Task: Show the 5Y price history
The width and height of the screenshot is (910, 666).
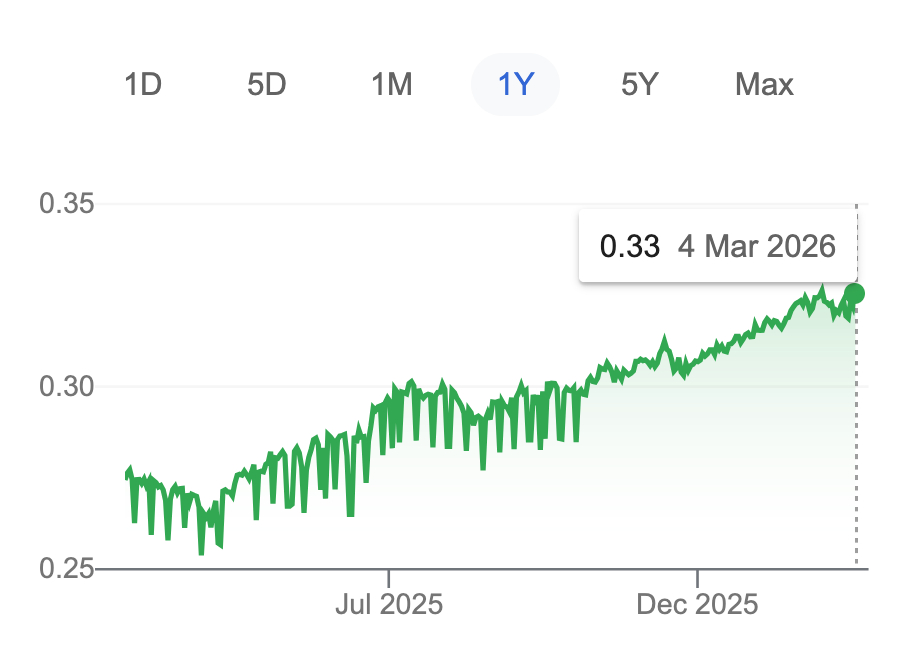Action: pyautogui.click(x=640, y=85)
